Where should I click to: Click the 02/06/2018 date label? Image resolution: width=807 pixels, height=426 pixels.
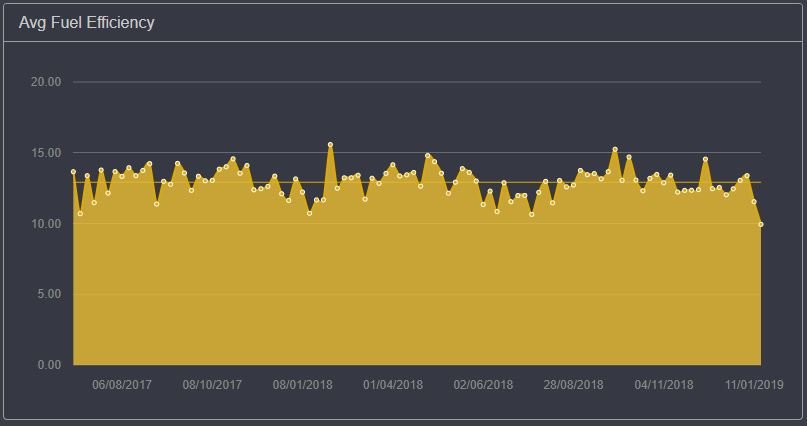point(483,385)
